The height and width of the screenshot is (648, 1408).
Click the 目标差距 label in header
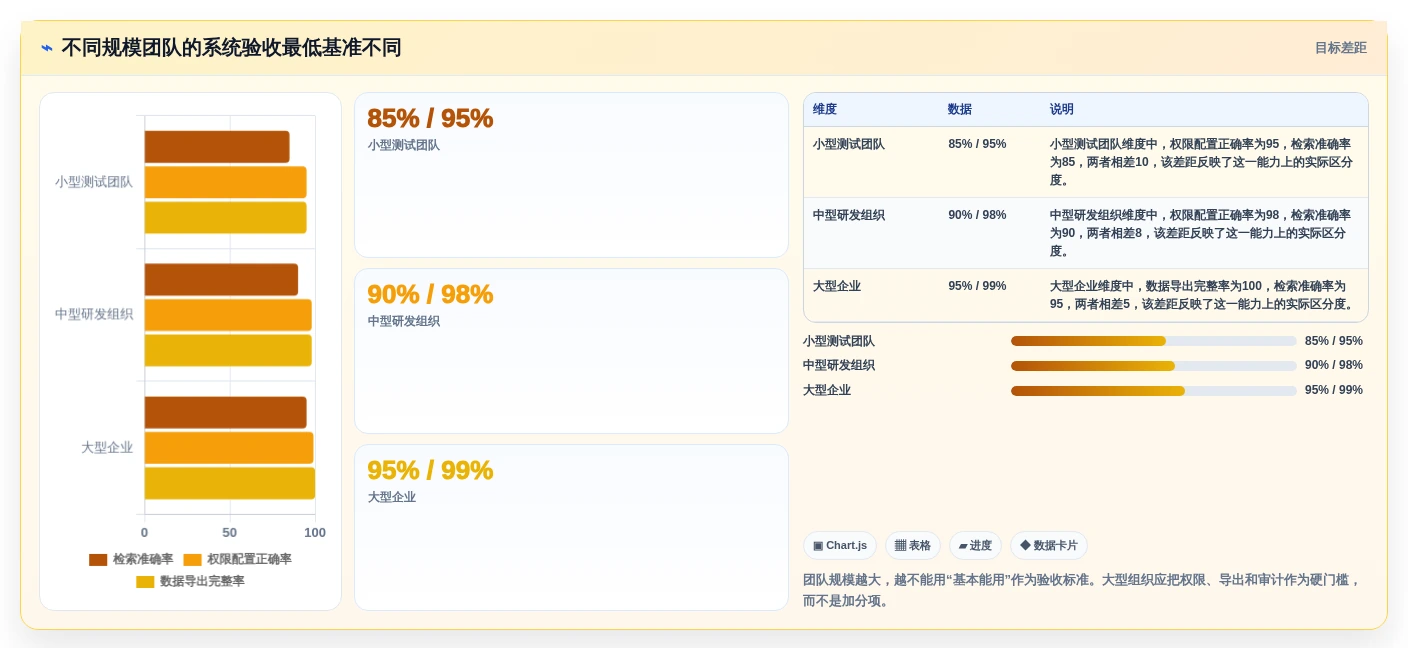pos(1340,48)
